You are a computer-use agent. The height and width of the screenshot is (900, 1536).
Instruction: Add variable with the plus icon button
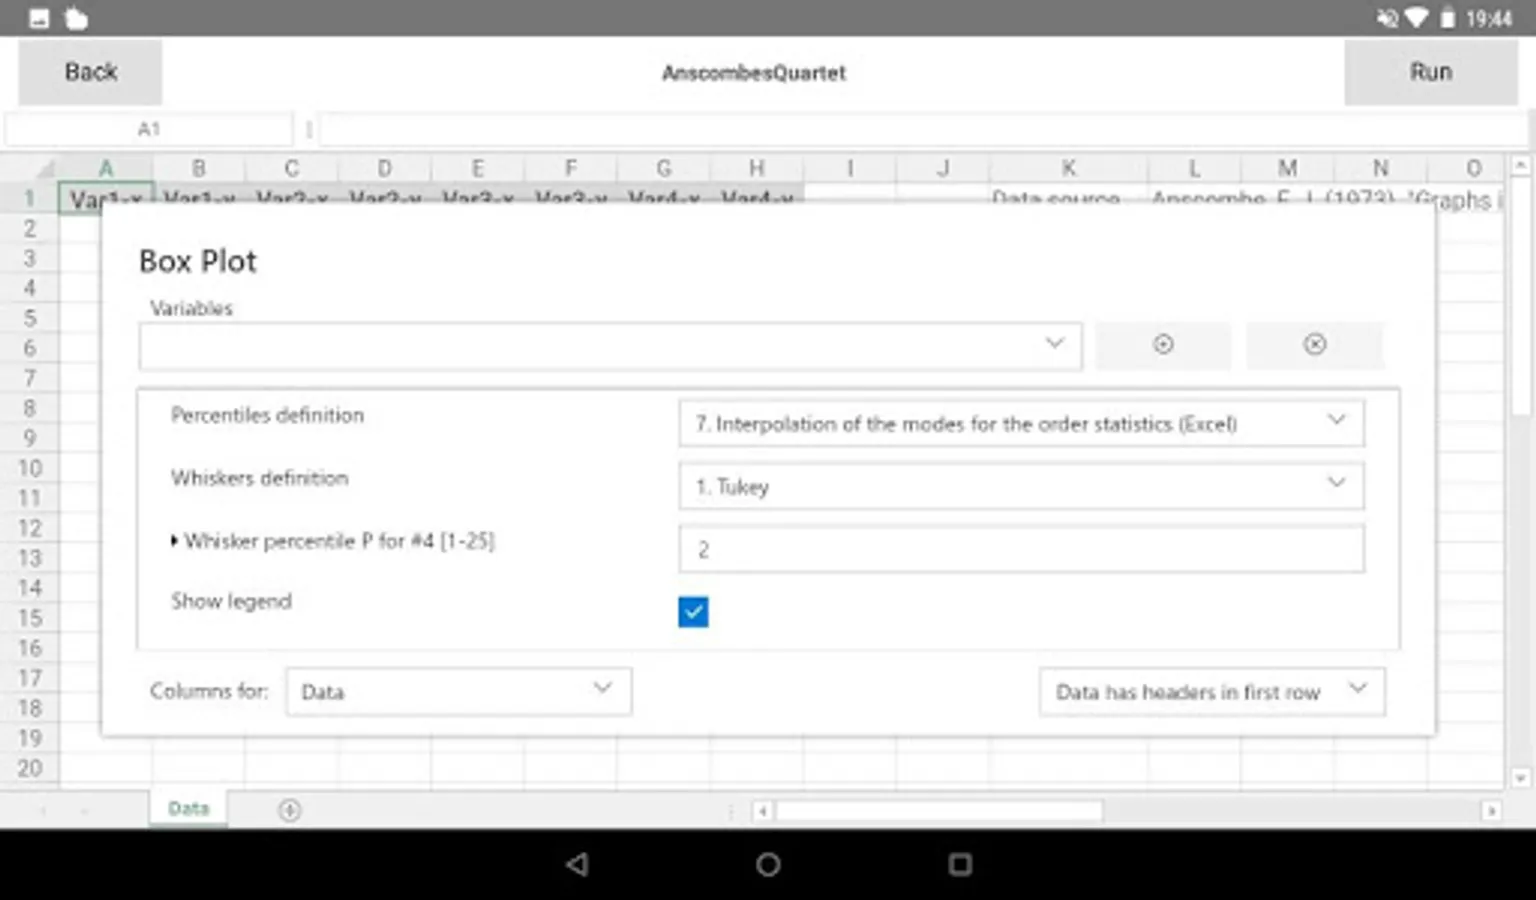(1163, 345)
